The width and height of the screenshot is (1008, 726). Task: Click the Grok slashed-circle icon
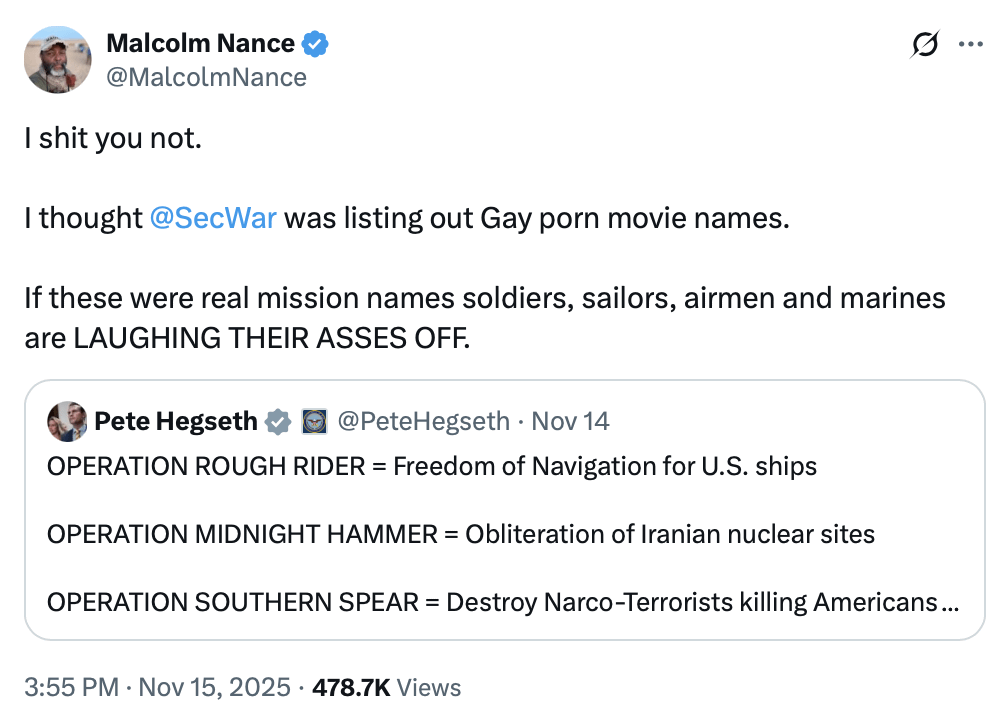coord(925,45)
